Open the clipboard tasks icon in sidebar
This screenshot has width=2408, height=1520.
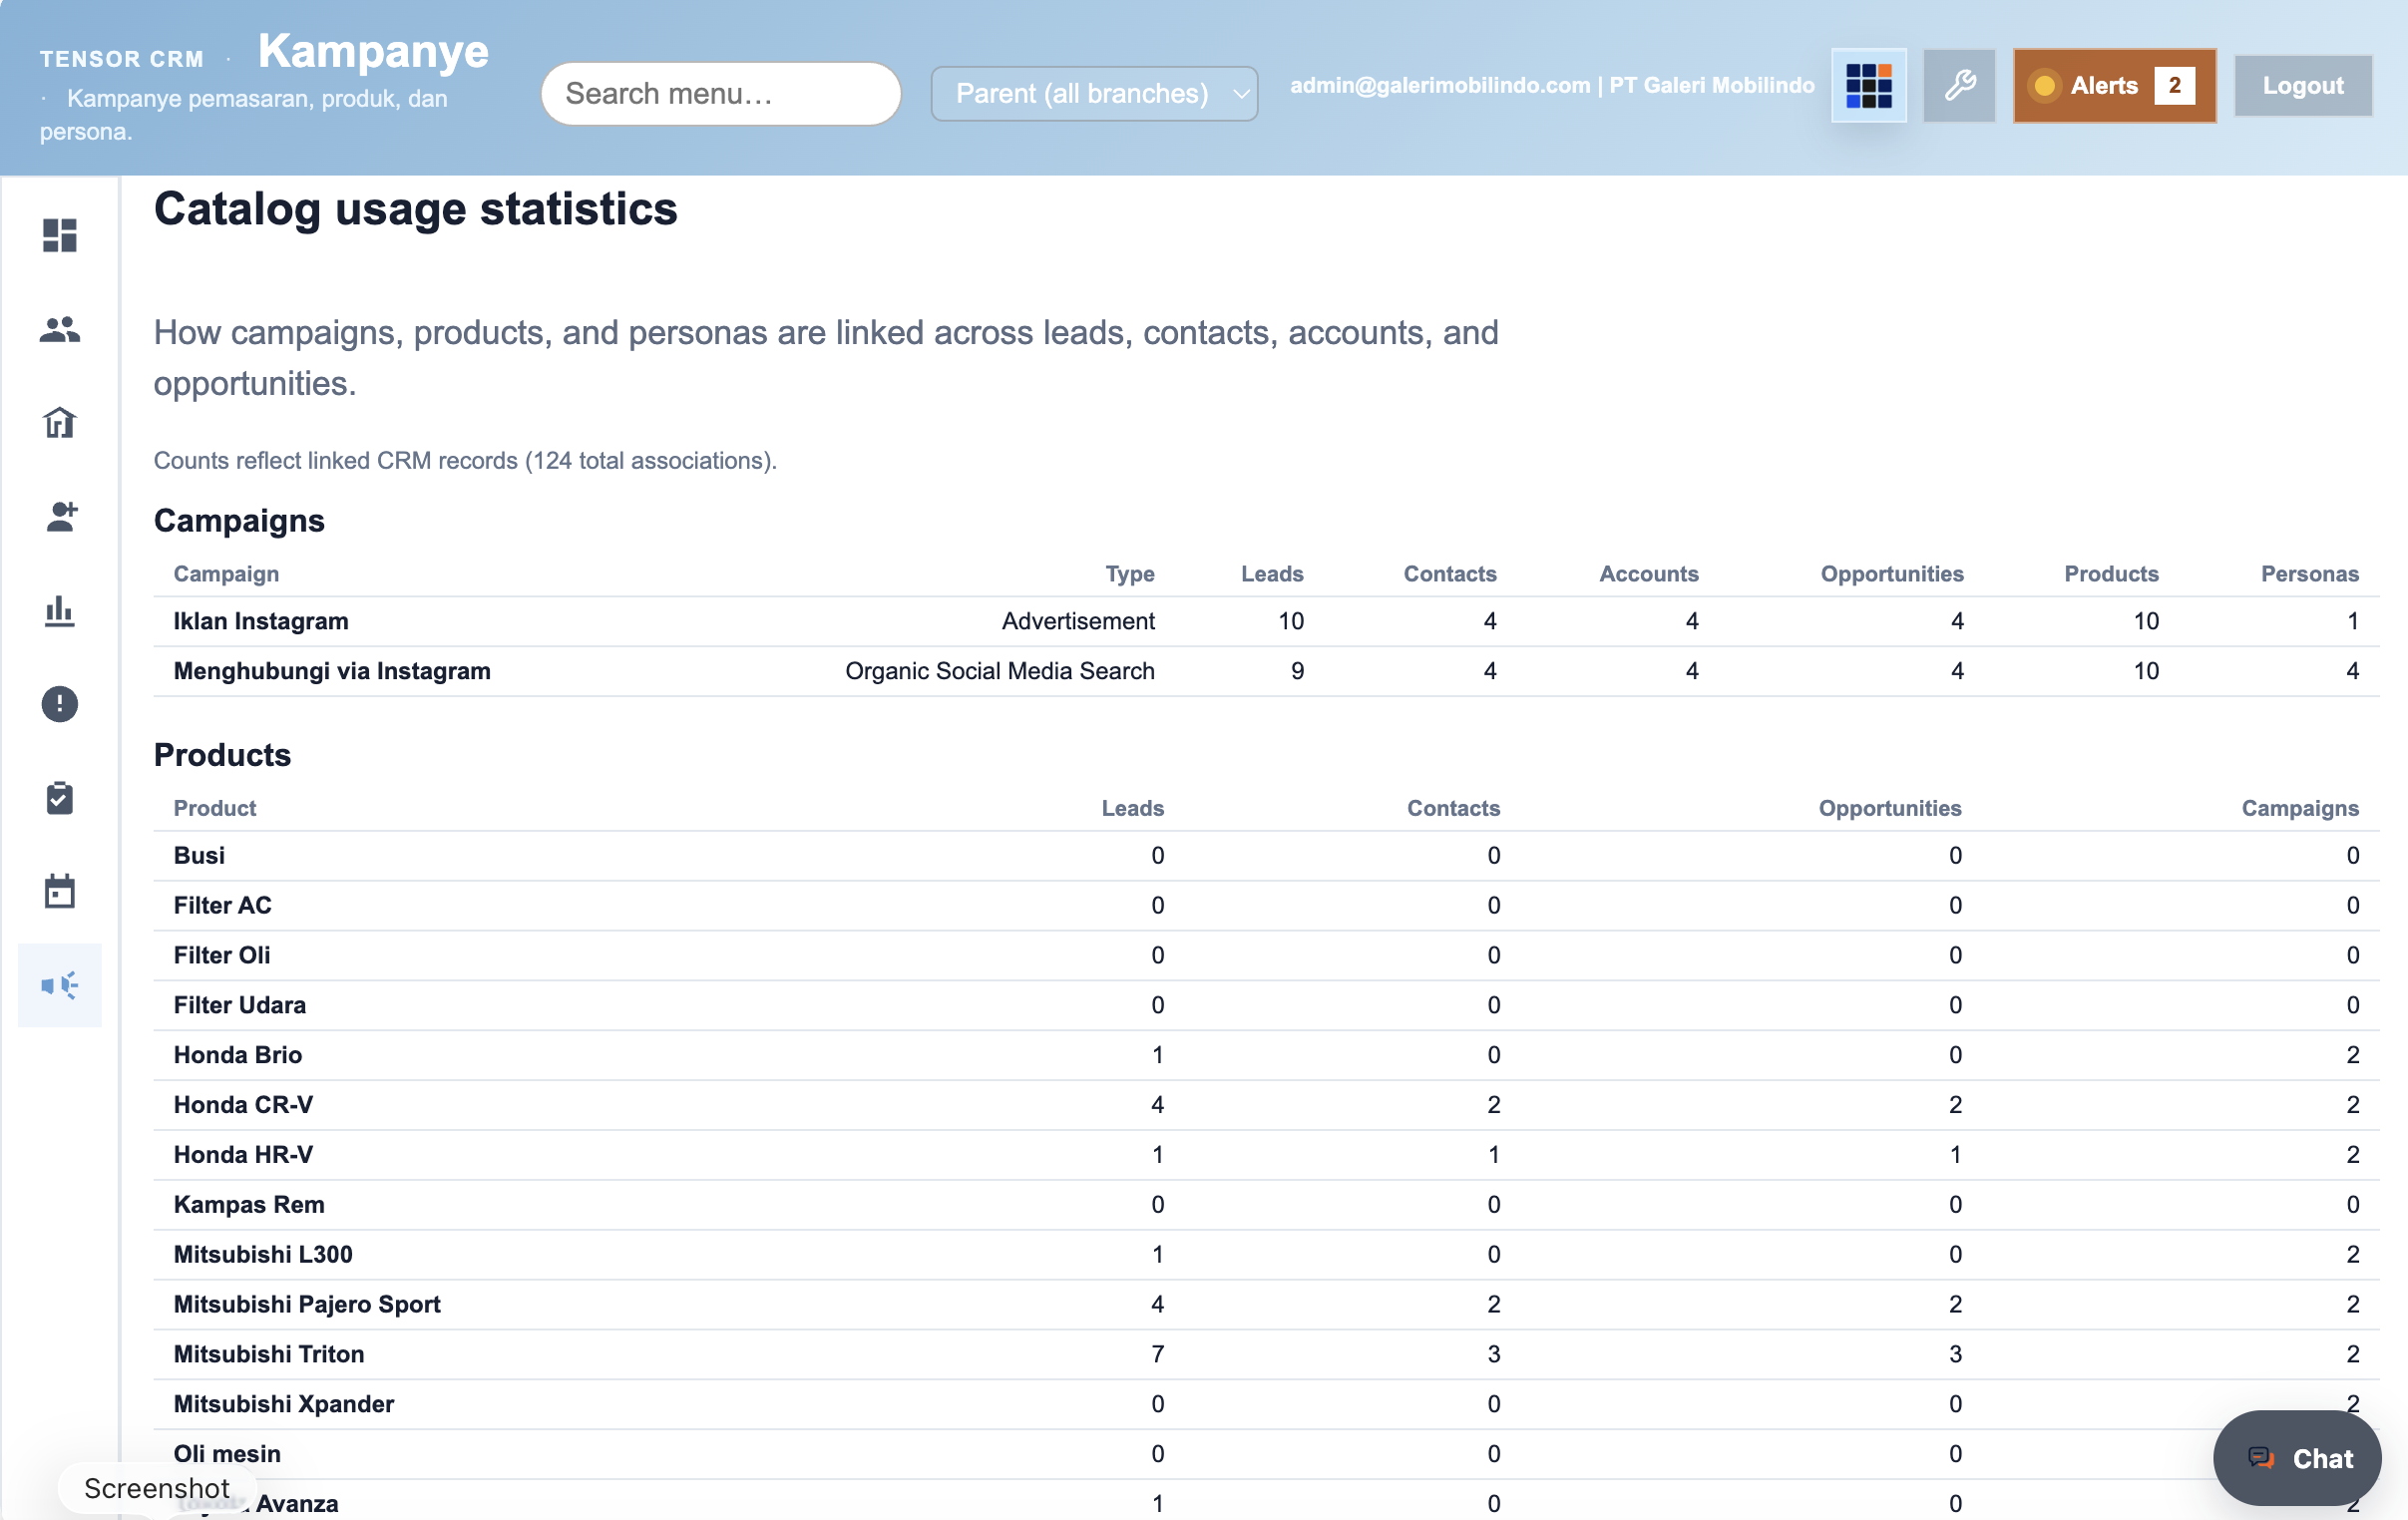(x=60, y=797)
